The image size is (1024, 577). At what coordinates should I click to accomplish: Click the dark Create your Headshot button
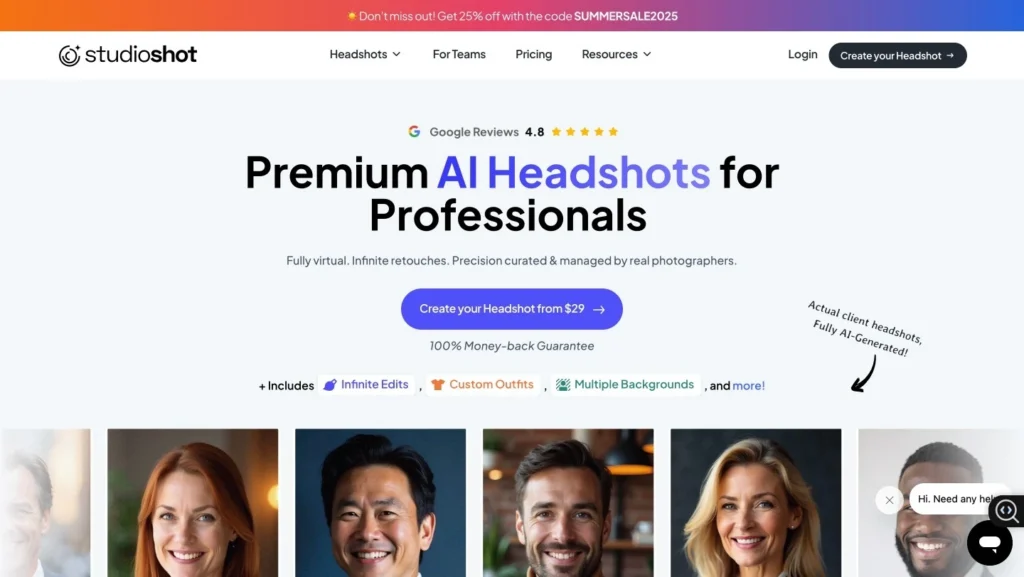tap(897, 55)
